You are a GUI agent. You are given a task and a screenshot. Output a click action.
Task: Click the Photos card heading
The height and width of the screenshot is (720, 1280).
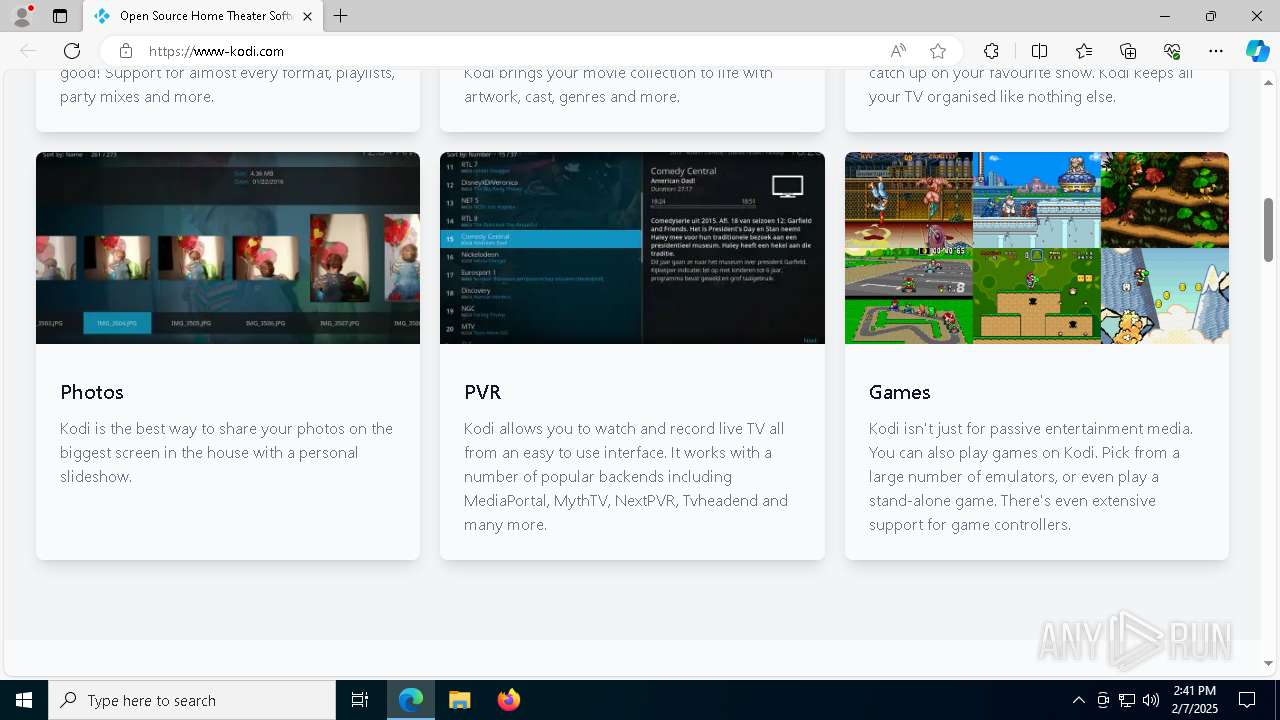(92, 392)
